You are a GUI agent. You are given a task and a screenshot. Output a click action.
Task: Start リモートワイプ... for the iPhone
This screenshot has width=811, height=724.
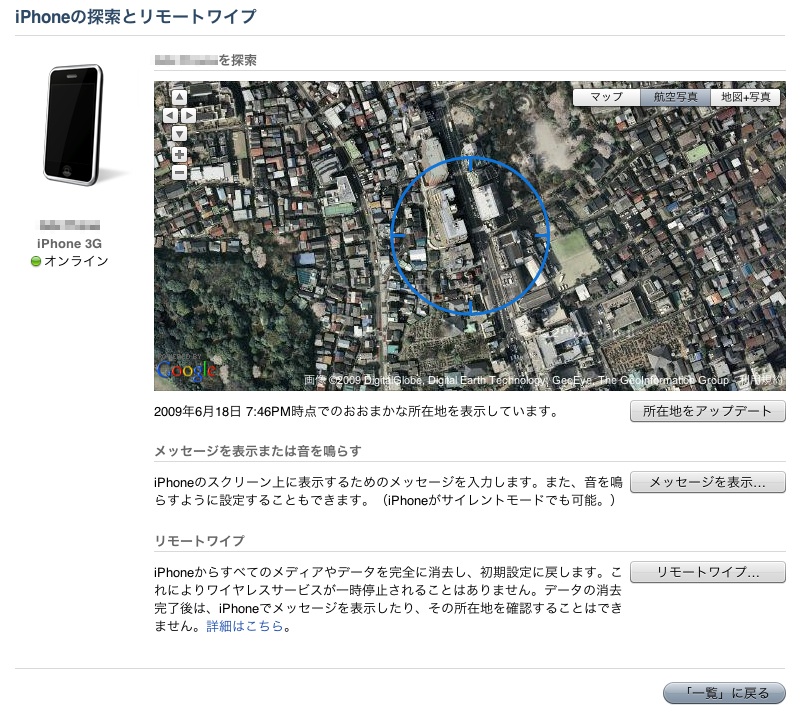[708, 572]
